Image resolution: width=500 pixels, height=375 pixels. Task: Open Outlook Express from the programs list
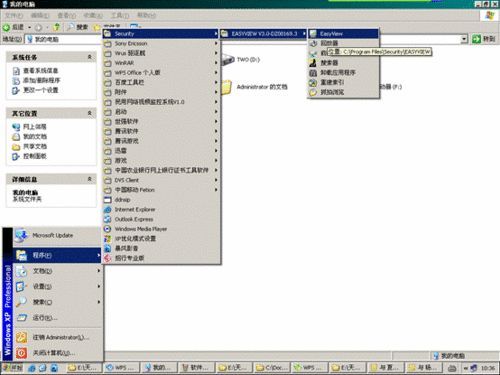click(162, 219)
